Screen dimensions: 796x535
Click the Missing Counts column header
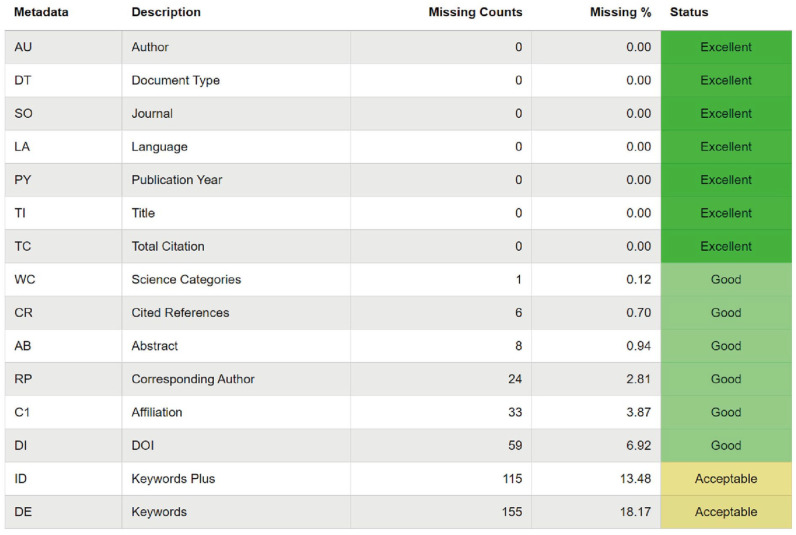pos(475,12)
